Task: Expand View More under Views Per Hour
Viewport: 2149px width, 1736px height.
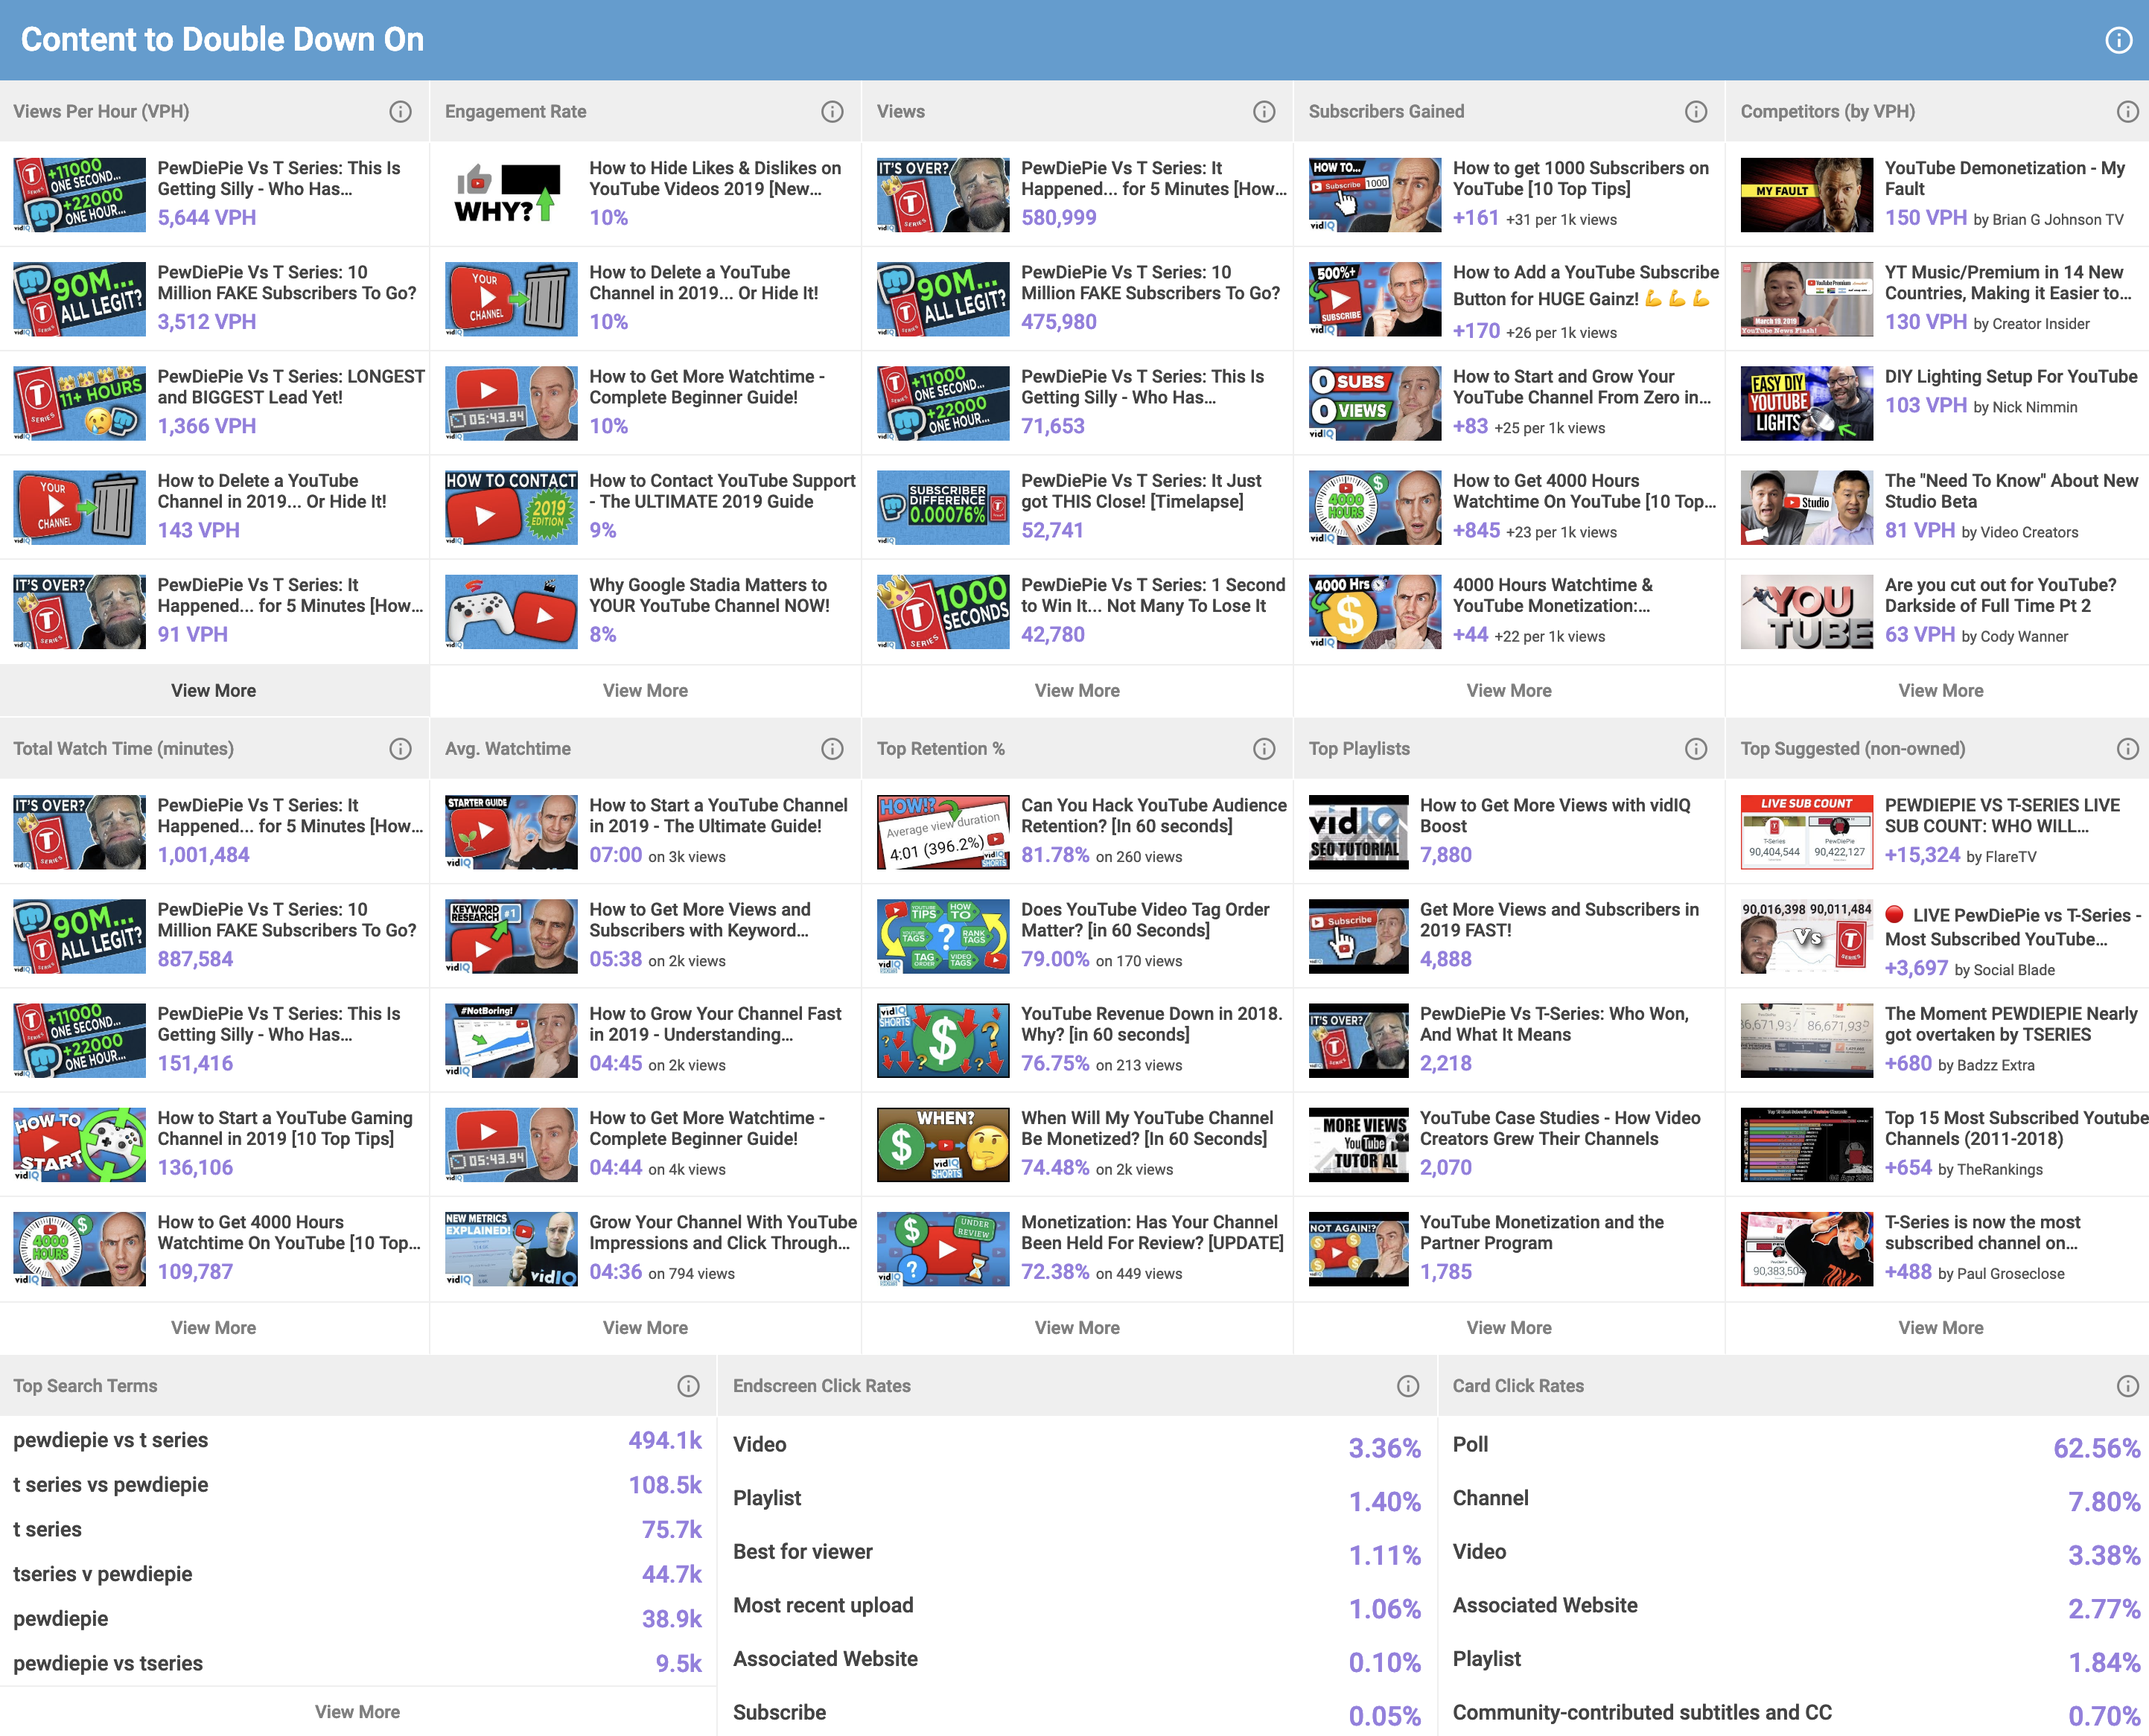Action: coord(213,690)
